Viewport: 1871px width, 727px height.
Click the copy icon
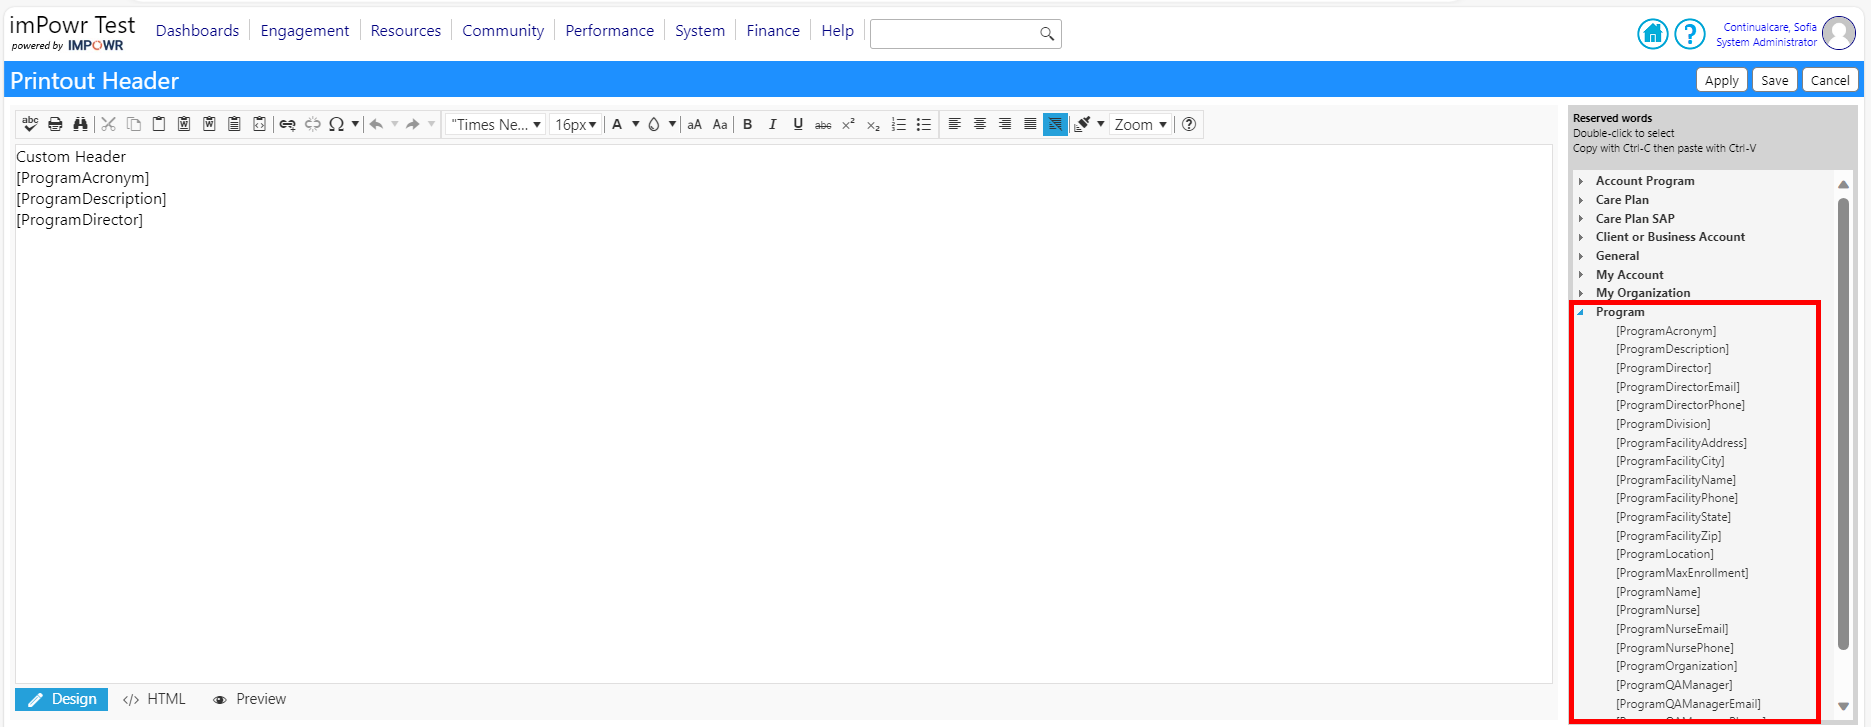(133, 124)
